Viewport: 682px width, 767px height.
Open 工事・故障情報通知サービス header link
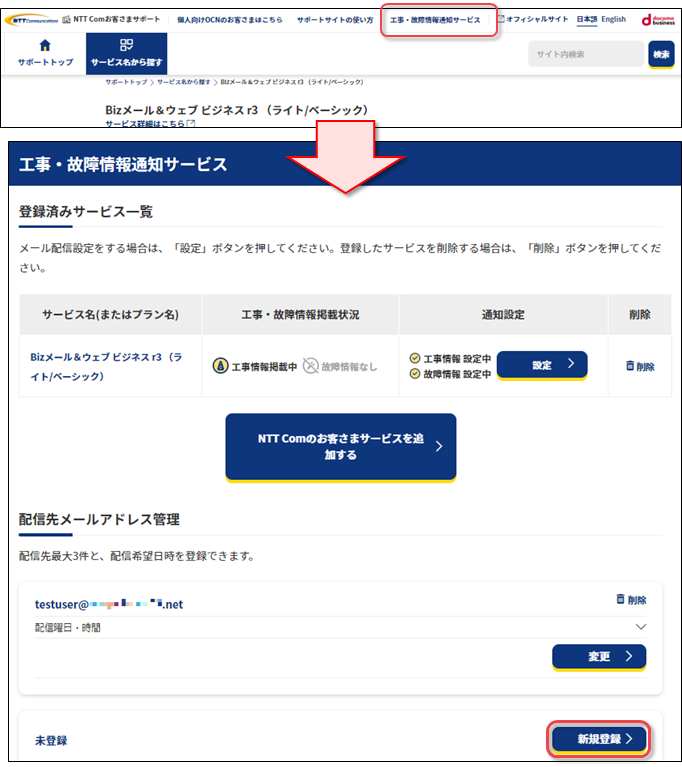(x=435, y=20)
